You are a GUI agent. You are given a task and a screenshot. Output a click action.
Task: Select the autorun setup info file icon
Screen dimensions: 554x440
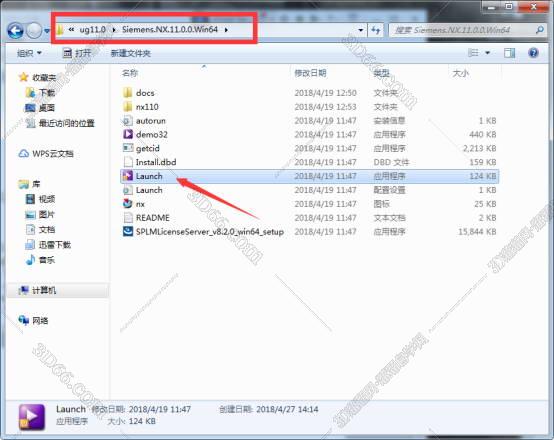click(128, 121)
